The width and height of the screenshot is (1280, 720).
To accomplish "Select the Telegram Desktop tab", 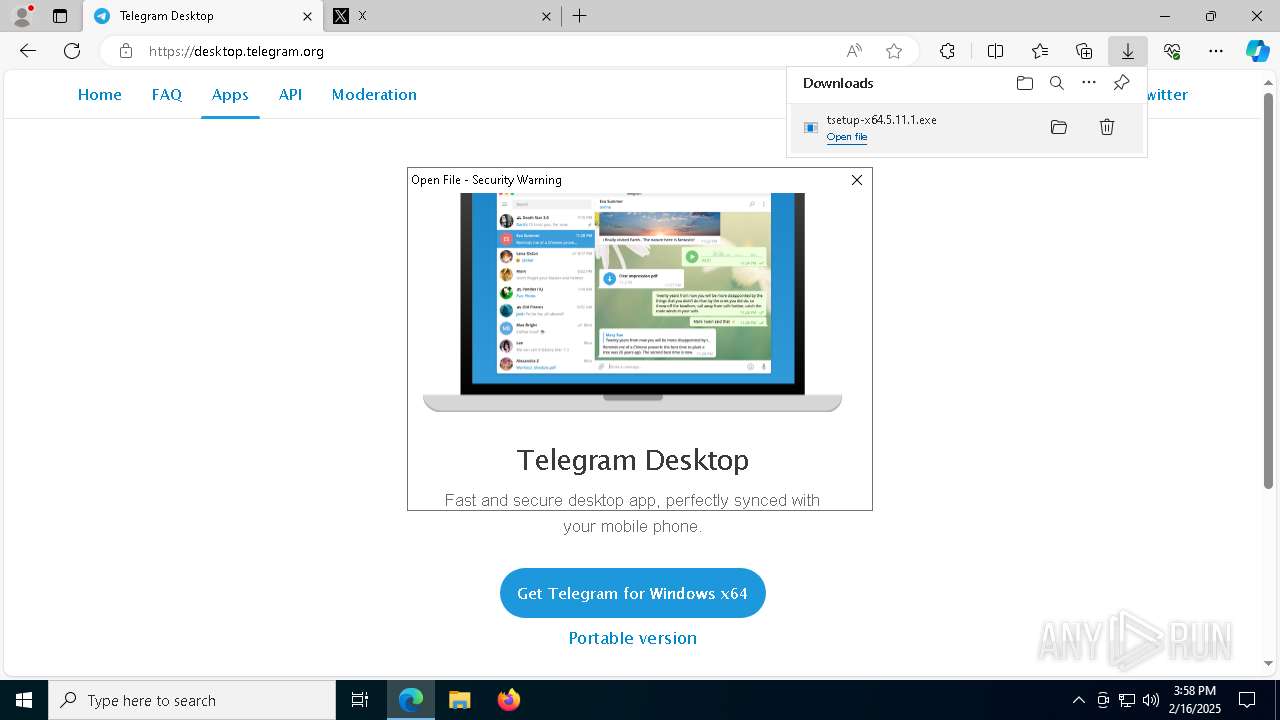I will [x=203, y=16].
